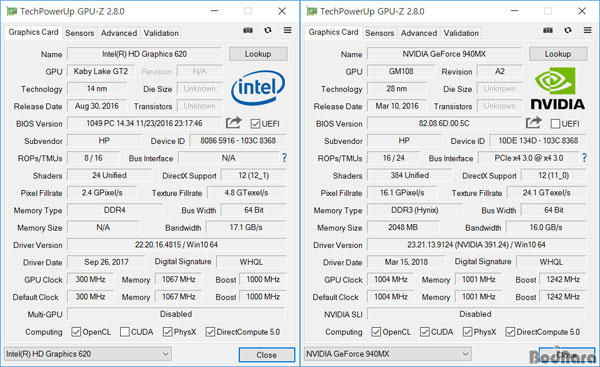Open the NVIDIA GeForce 940MX GPU dropdown
This screenshot has width=600, height=367.
coord(388,354)
